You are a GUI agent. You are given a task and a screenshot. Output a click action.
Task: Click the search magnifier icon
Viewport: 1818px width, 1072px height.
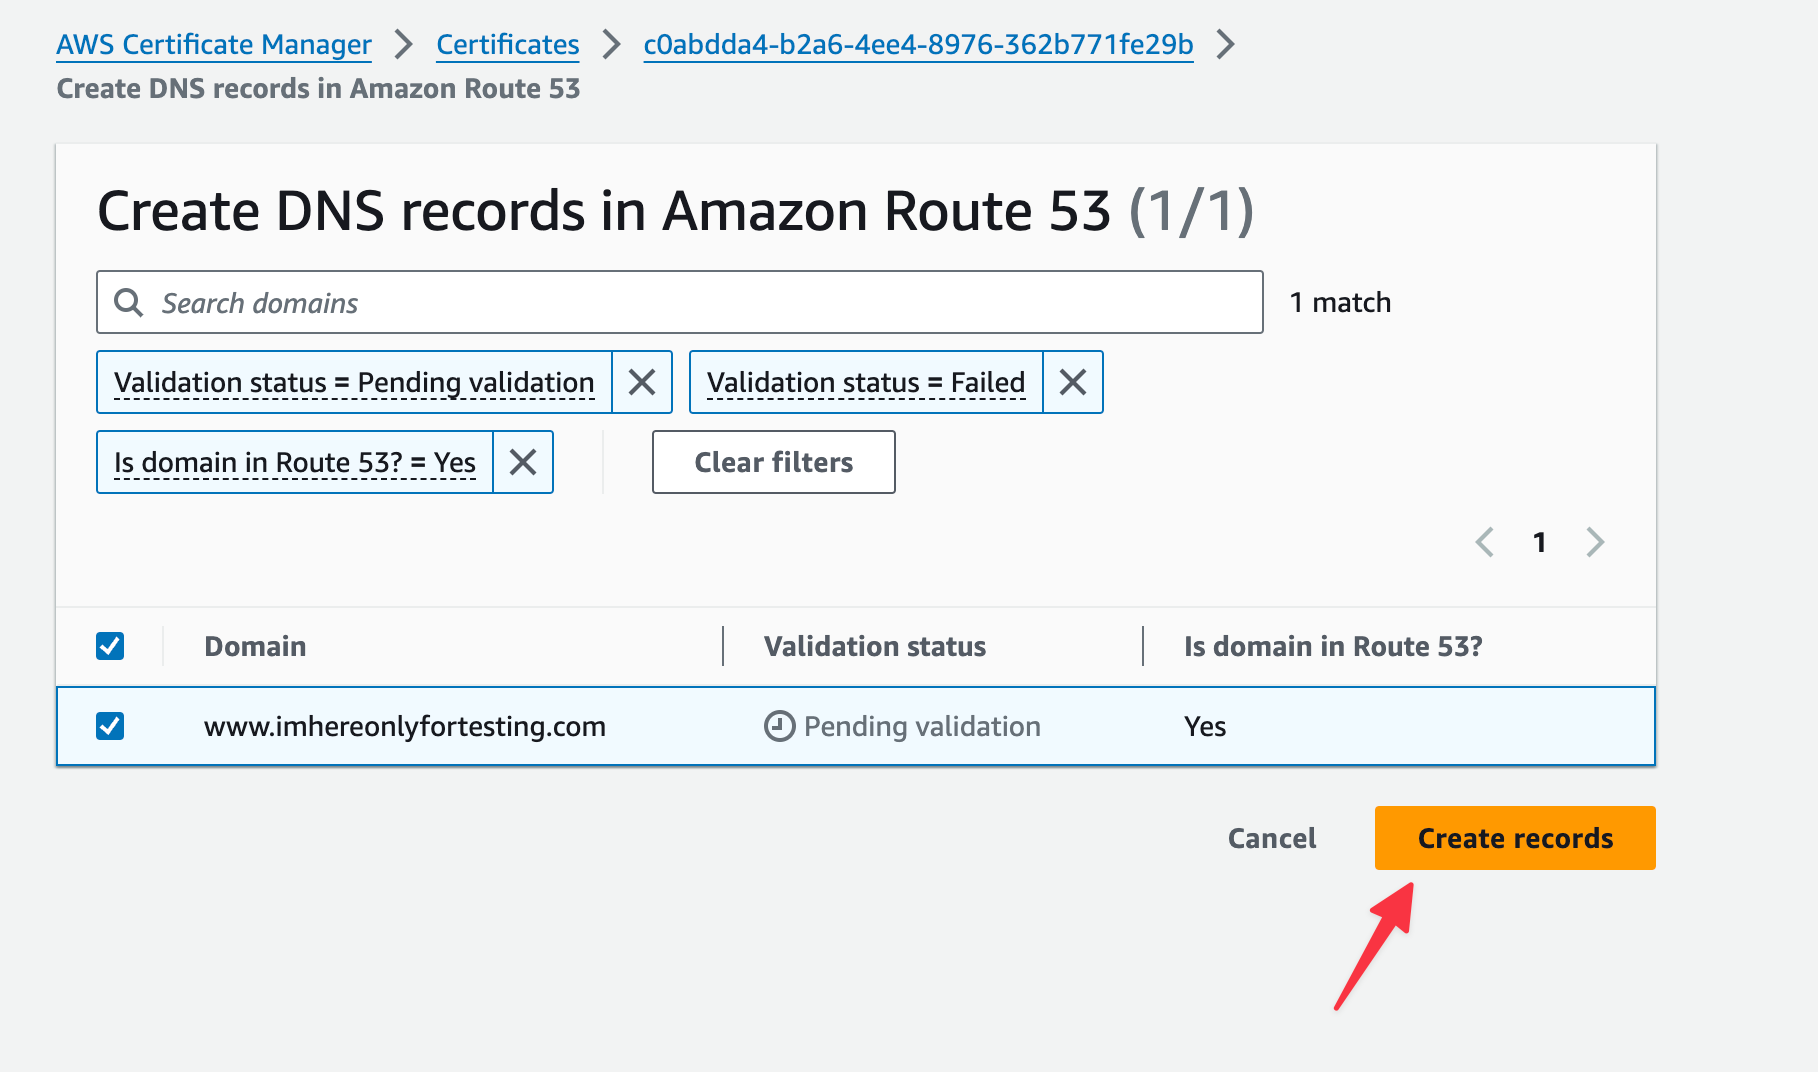(x=129, y=302)
